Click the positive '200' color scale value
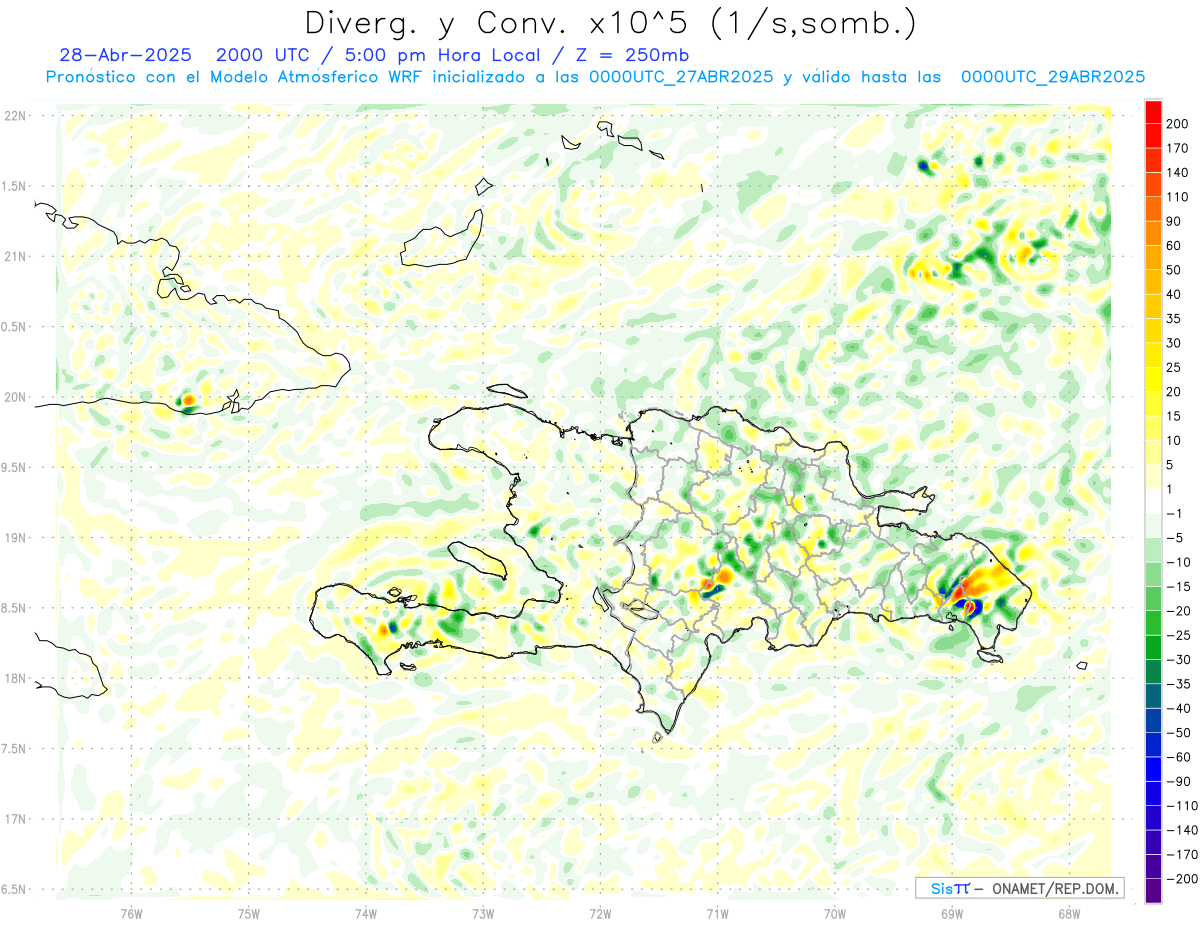This screenshot has width=1200, height=927. pyautogui.click(x=1176, y=123)
